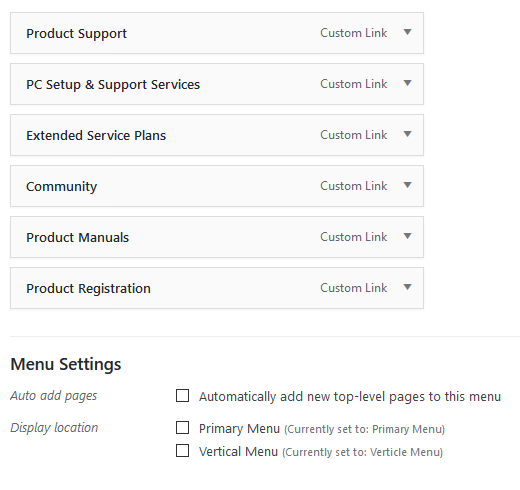Click Custom Link label on Product Registration
The height and width of the screenshot is (490, 520).
tap(354, 288)
